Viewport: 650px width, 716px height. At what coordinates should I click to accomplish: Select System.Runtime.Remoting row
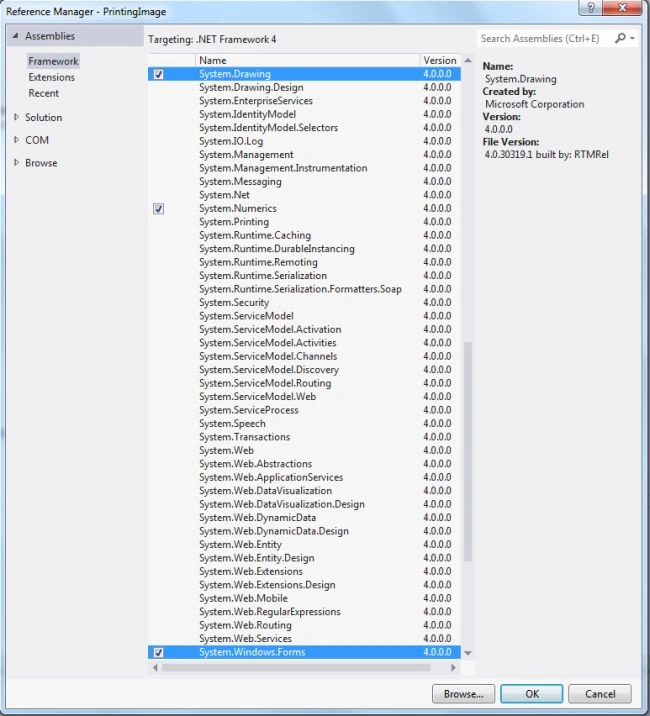304,262
